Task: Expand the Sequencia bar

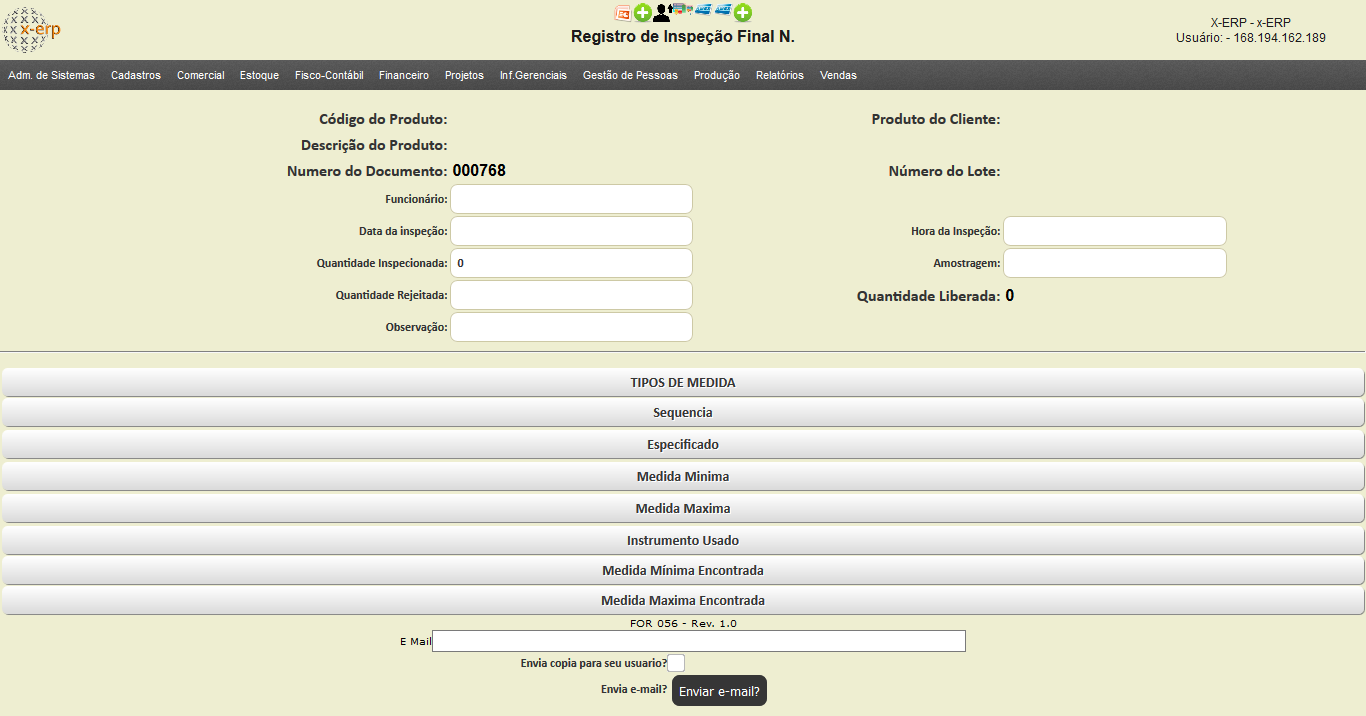Action: coord(683,412)
